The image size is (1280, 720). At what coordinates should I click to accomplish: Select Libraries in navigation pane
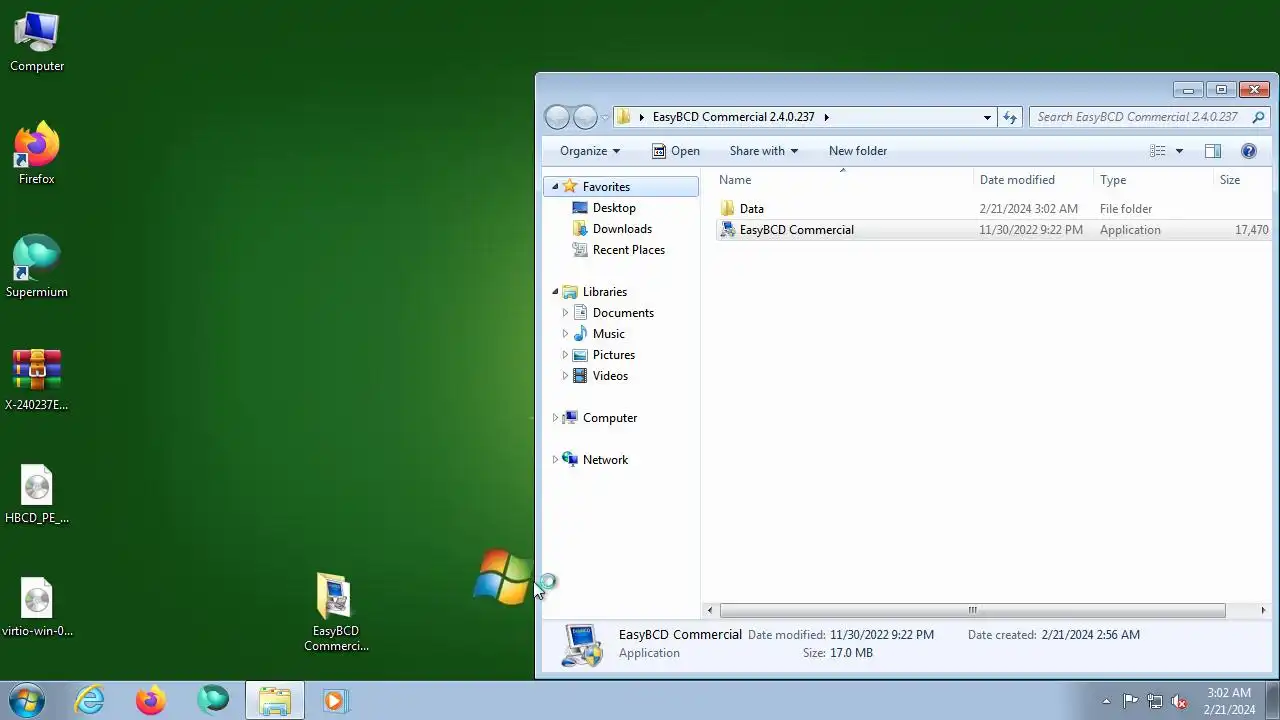click(x=605, y=292)
